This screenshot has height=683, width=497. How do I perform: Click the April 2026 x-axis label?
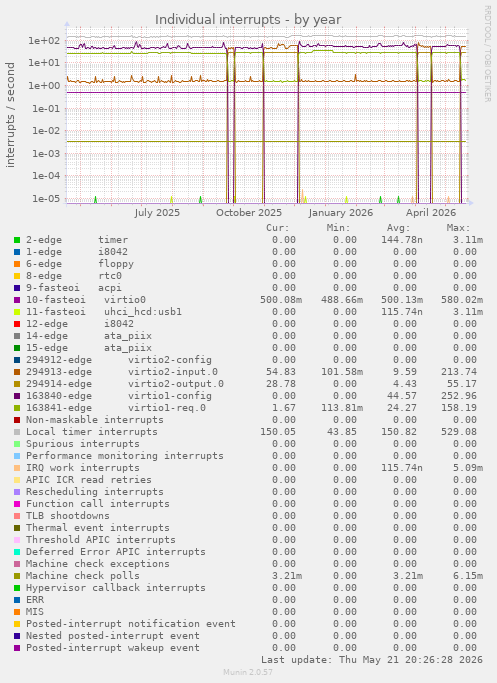coord(431,213)
